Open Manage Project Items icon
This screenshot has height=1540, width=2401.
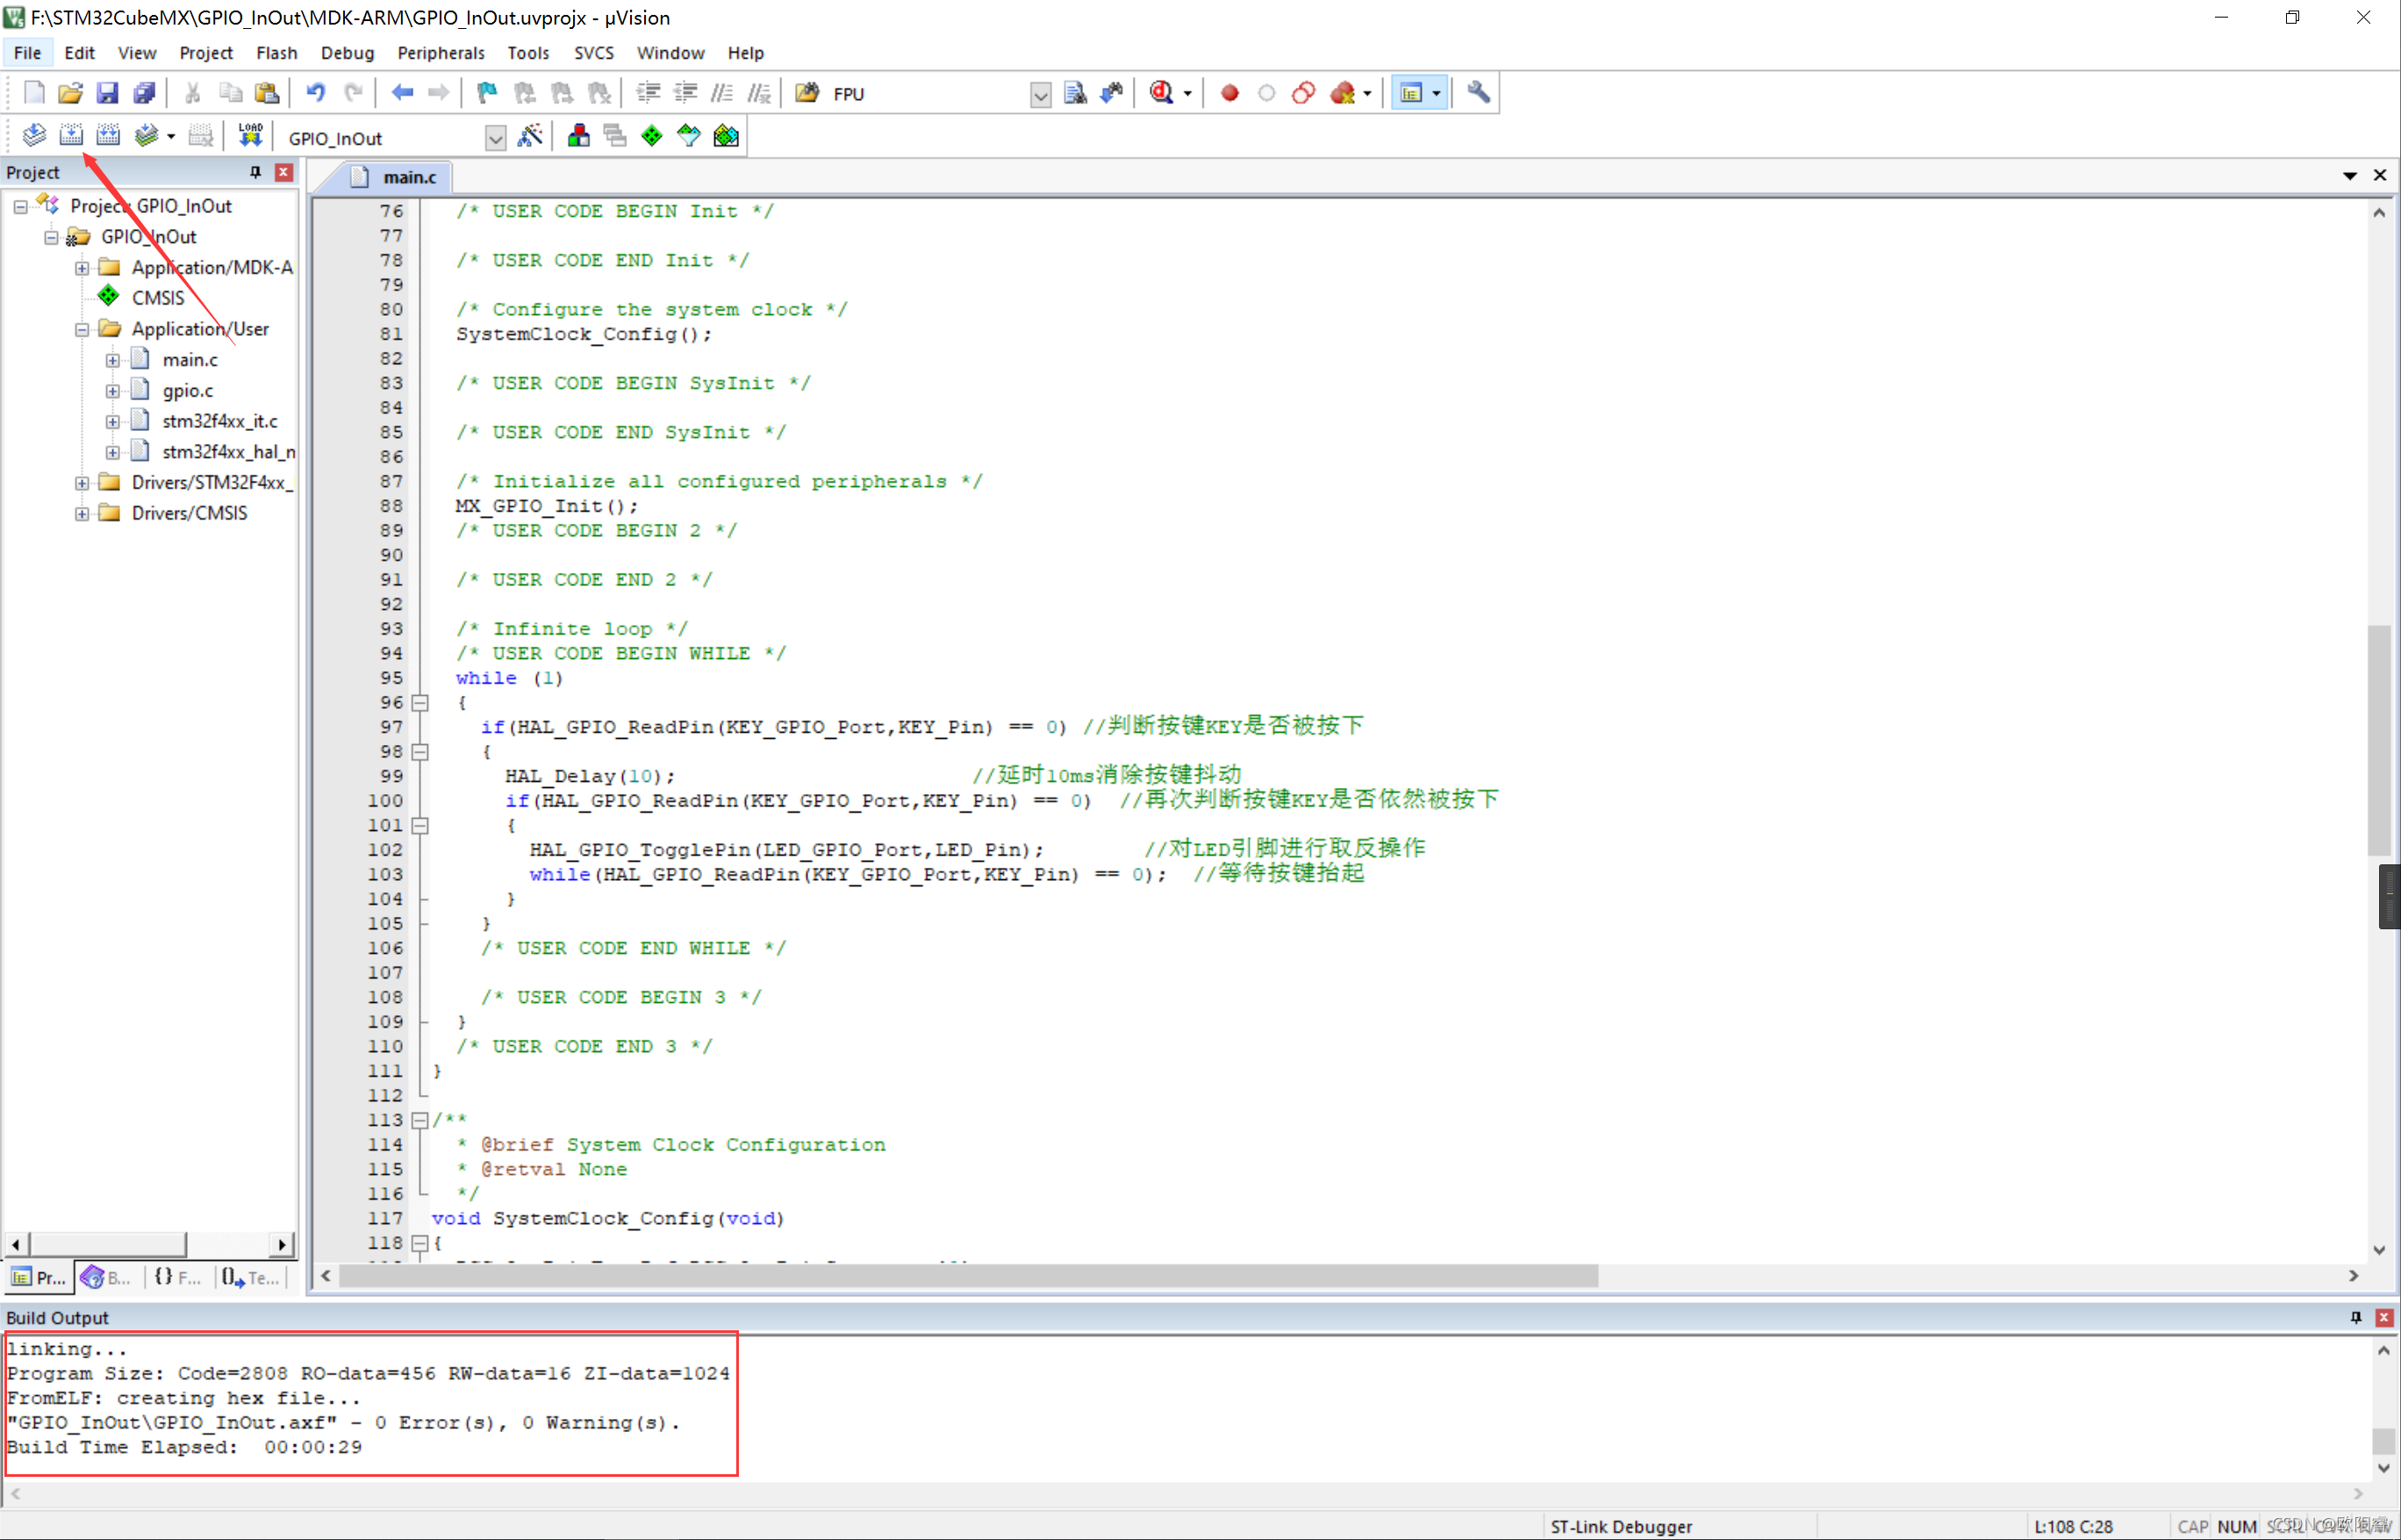point(578,135)
